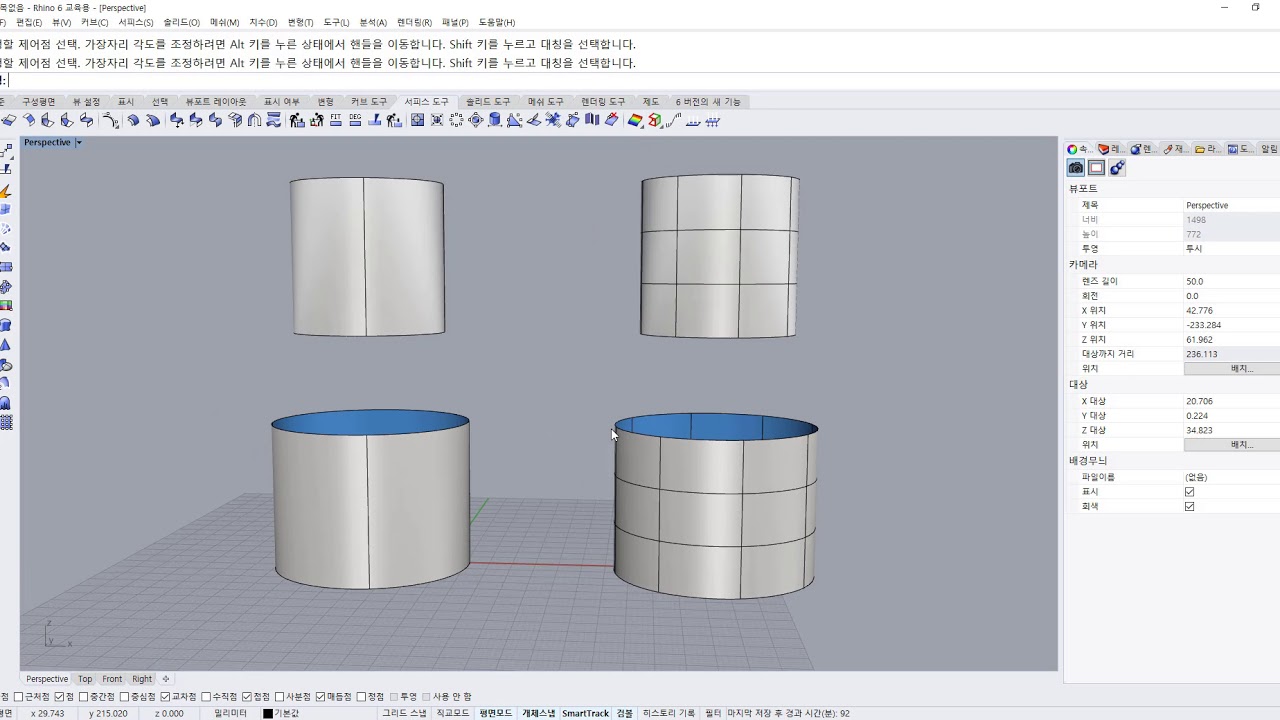Open the 커브 도구 toolbar tab
The image size is (1280, 720).
tap(369, 102)
